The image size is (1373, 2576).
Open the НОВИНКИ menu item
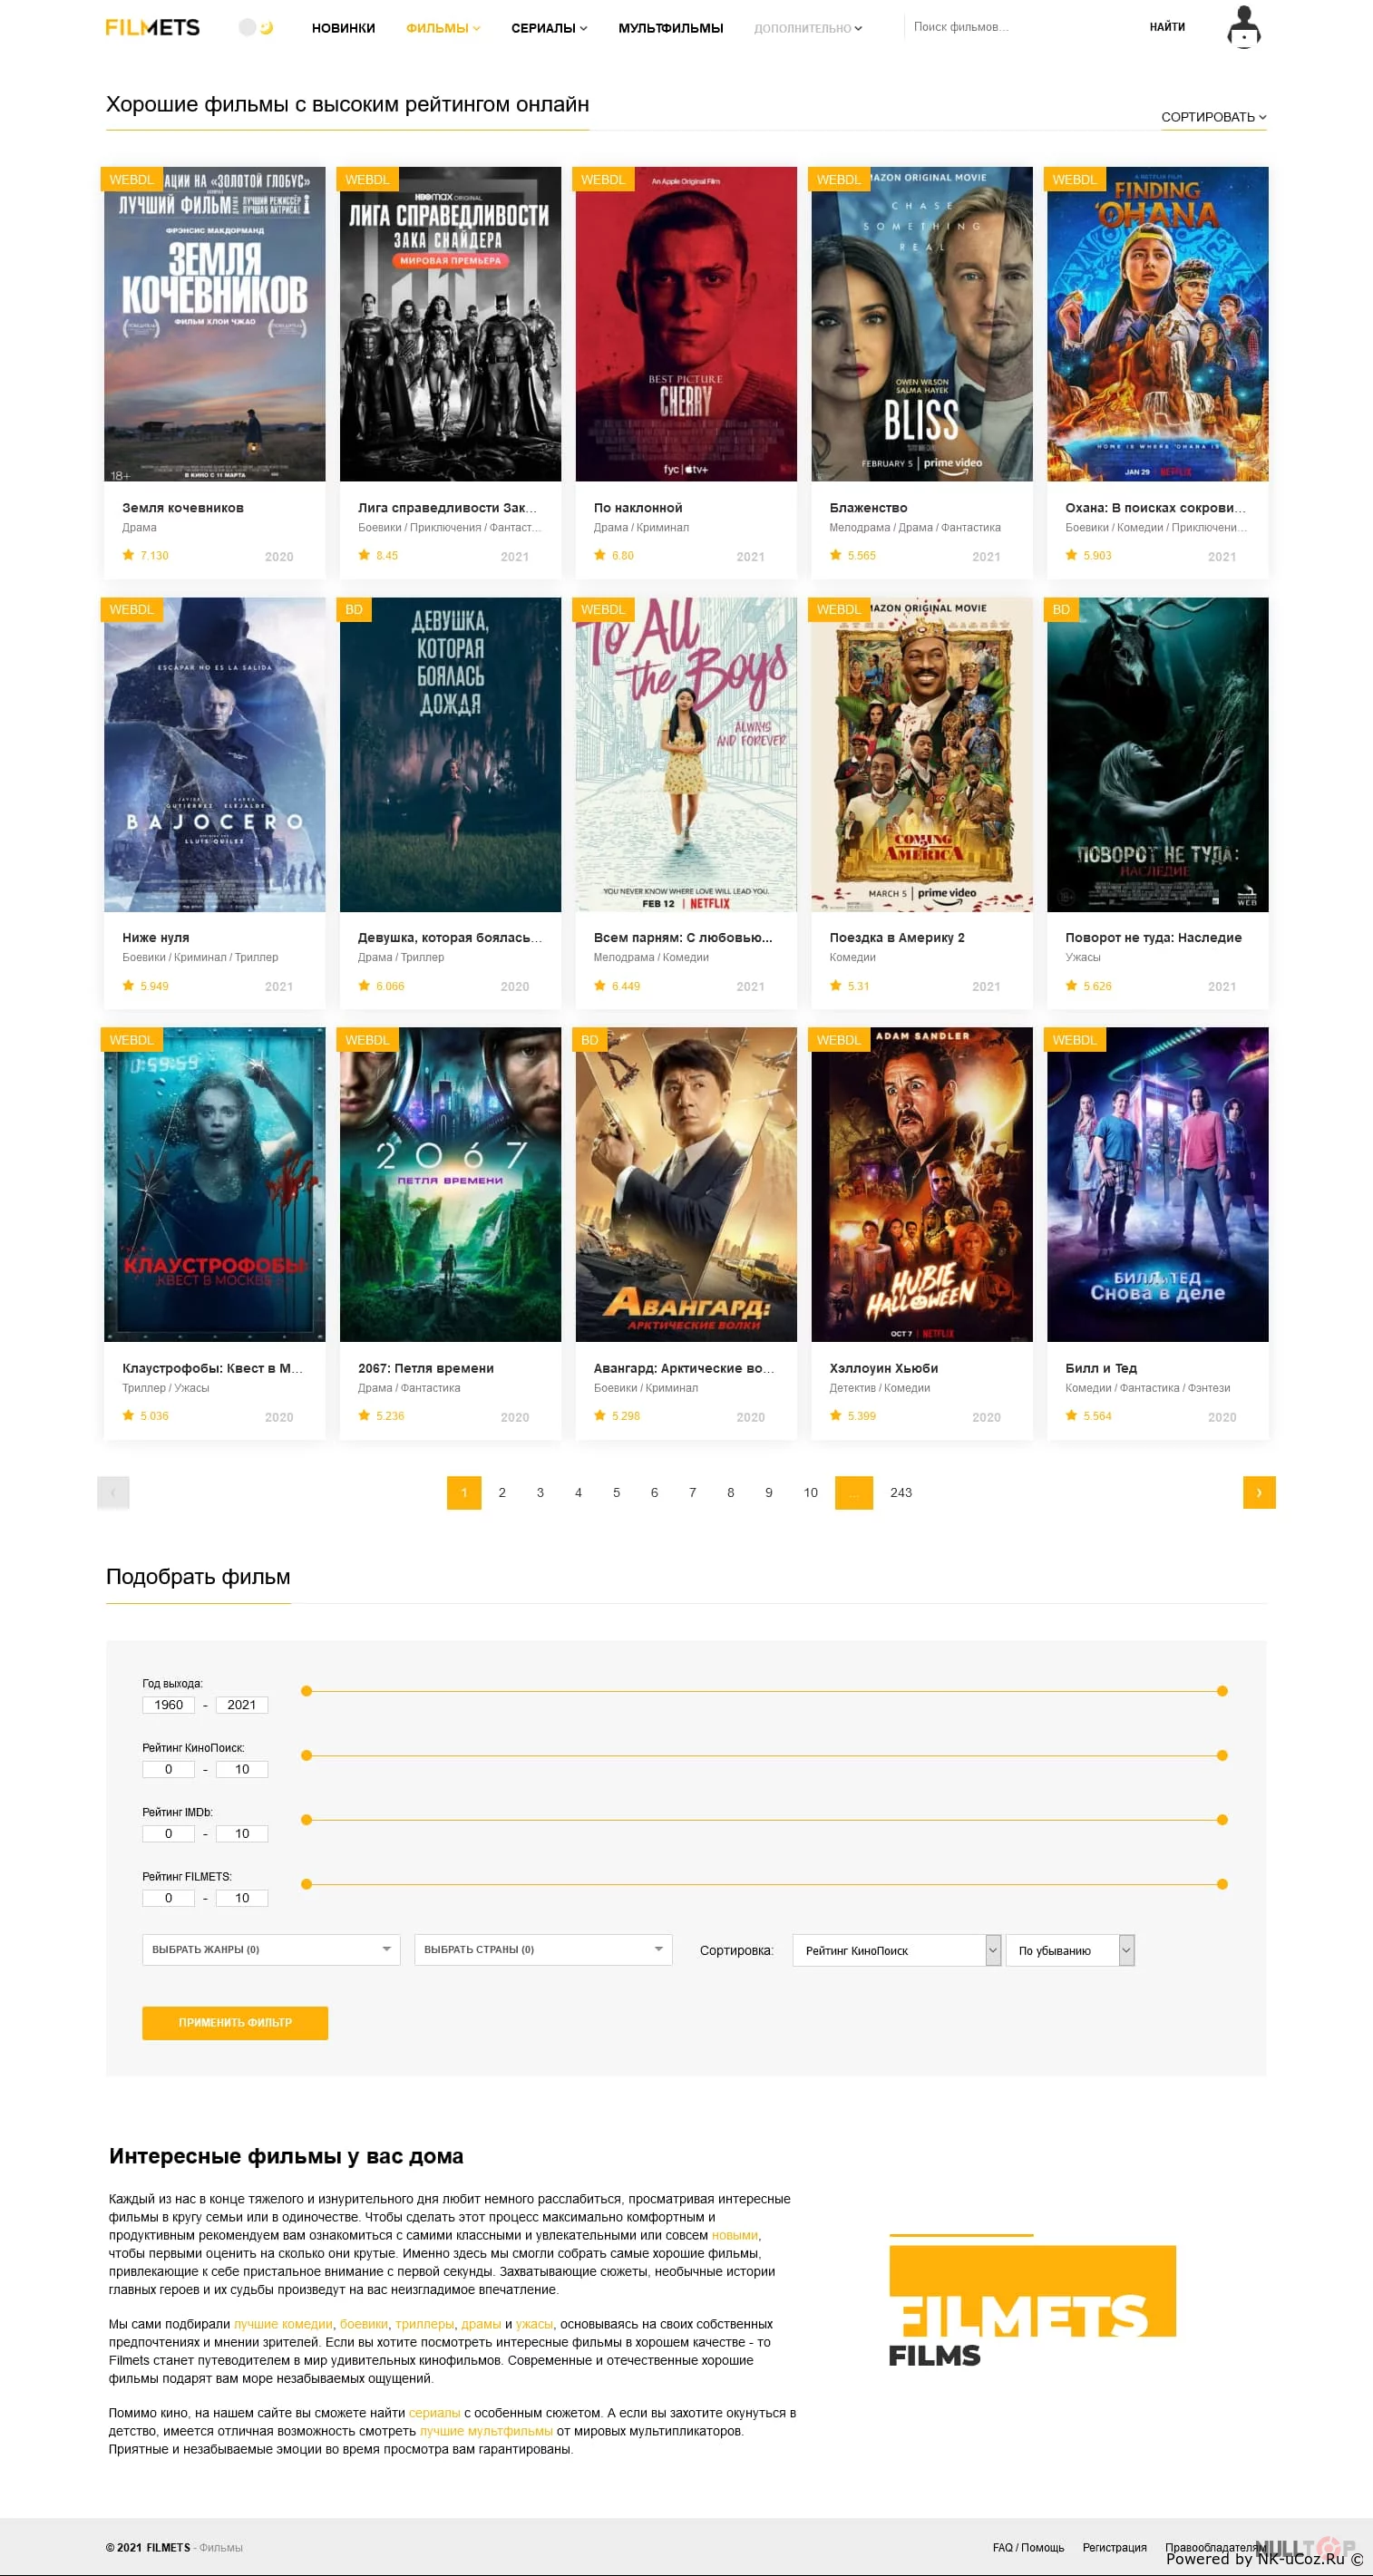(x=343, y=28)
